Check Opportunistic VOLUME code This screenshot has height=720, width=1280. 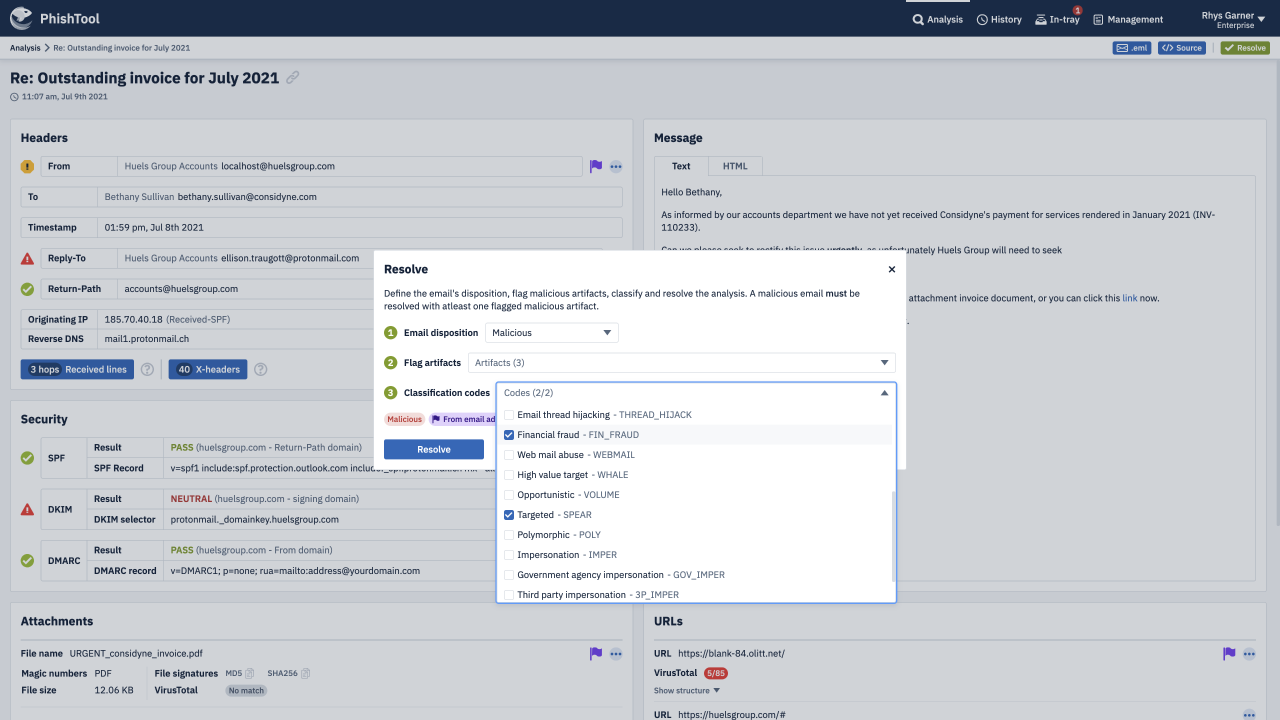pyautogui.click(x=509, y=495)
